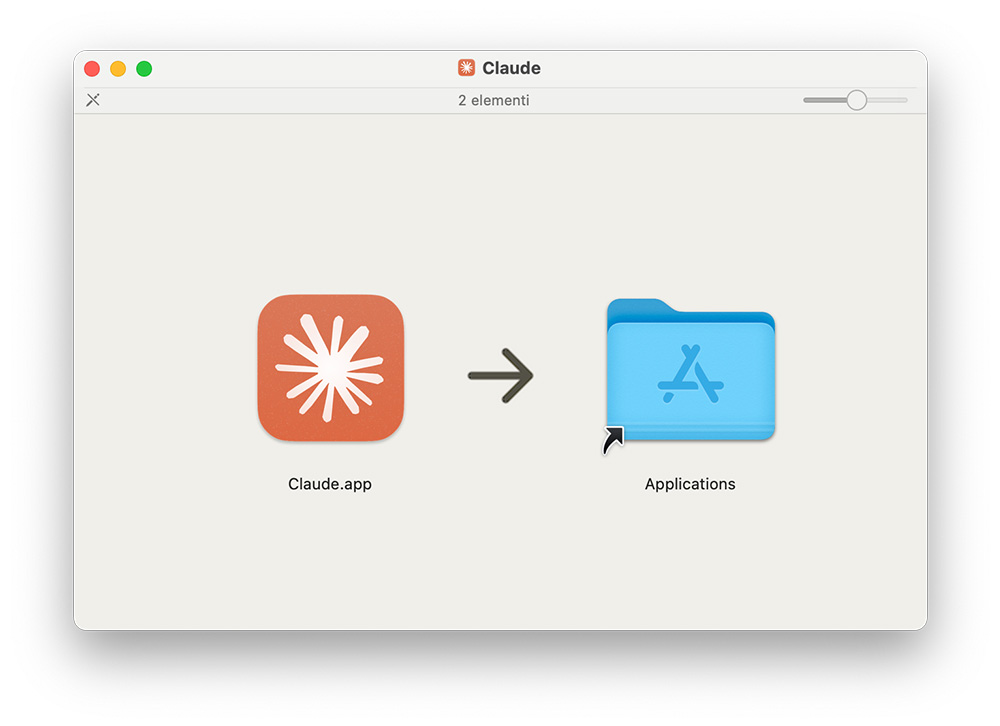
Task: Minimize window with the yellow button
Action: pyautogui.click(x=118, y=68)
